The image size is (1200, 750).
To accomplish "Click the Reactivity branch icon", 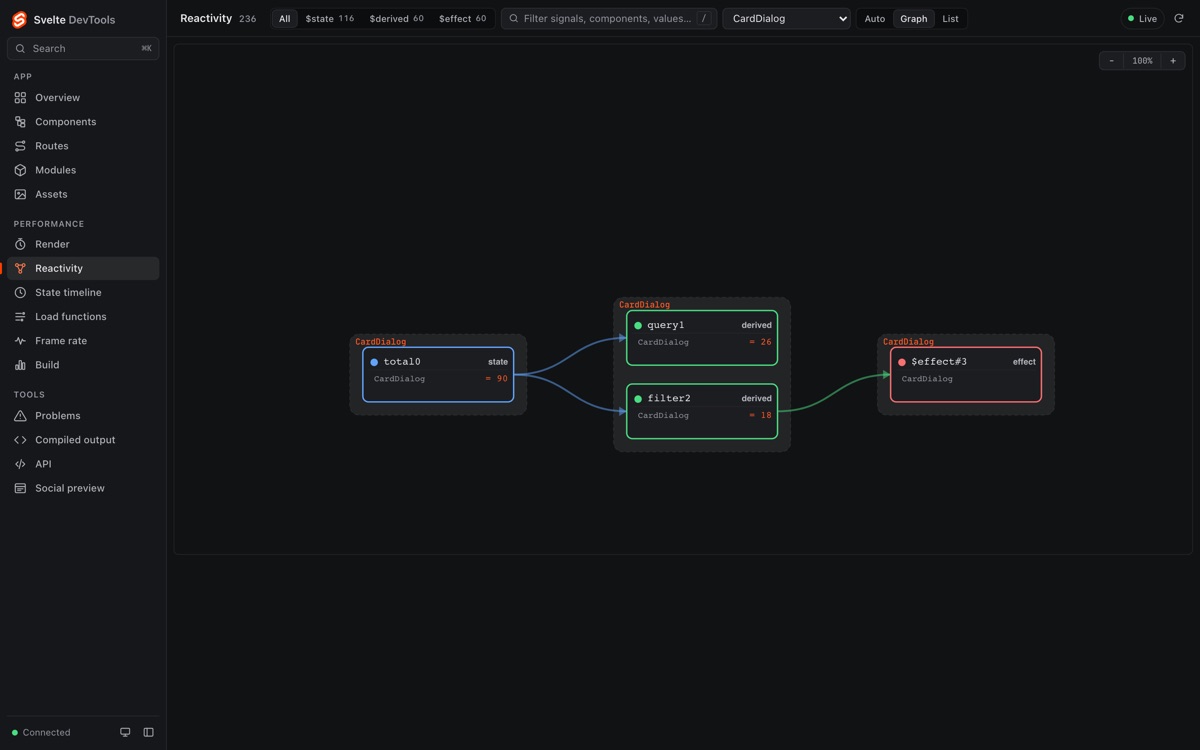I will click(x=20, y=268).
